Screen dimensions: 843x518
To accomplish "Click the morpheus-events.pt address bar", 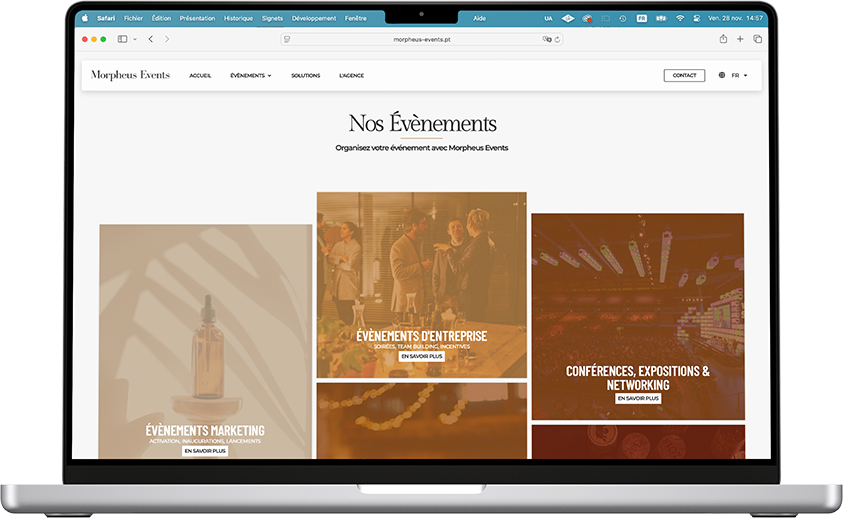I will point(421,39).
